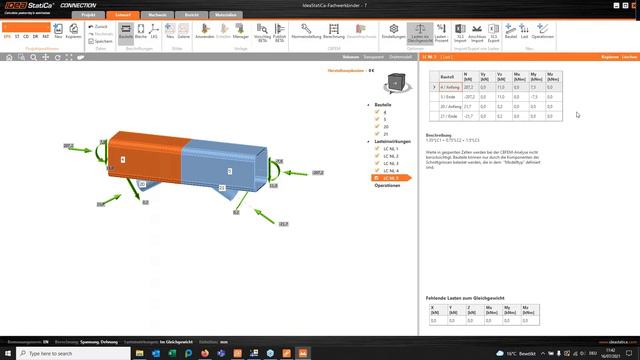This screenshot has width=640, height=360.
Task: Click the Publish BETA icon
Action: [280, 33]
